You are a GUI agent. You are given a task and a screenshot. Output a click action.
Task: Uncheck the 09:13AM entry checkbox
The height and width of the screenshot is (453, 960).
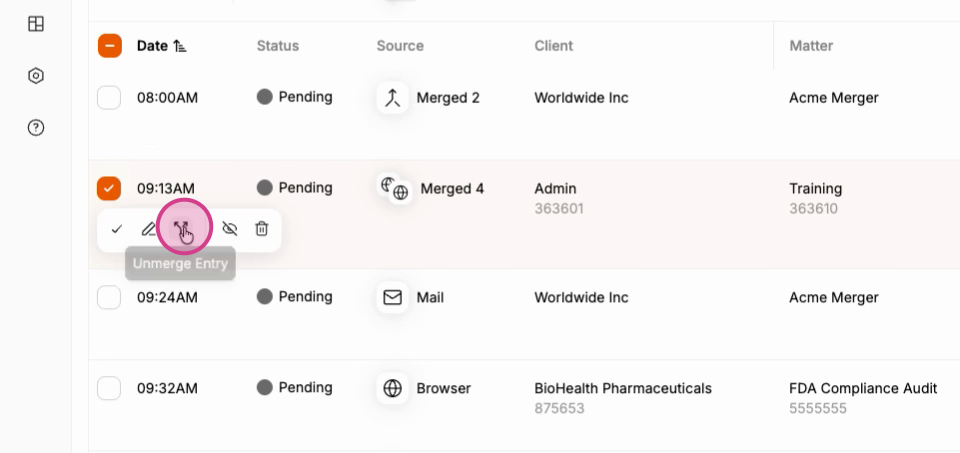point(109,189)
